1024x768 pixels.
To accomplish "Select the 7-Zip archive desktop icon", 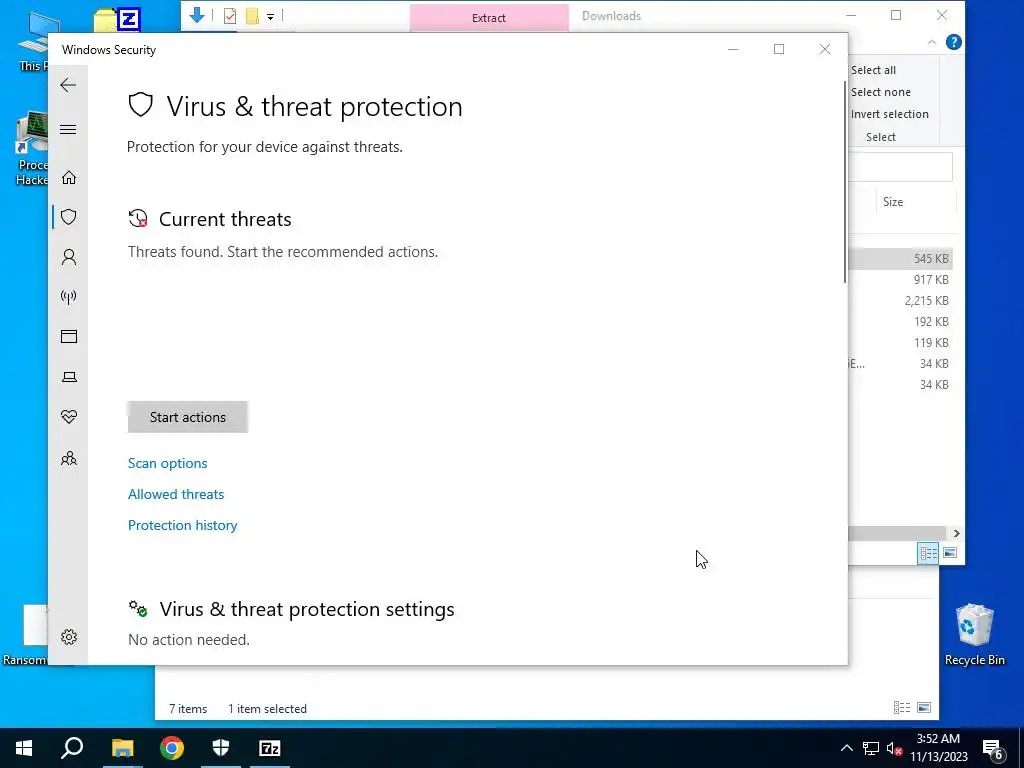I will click(118, 20).
